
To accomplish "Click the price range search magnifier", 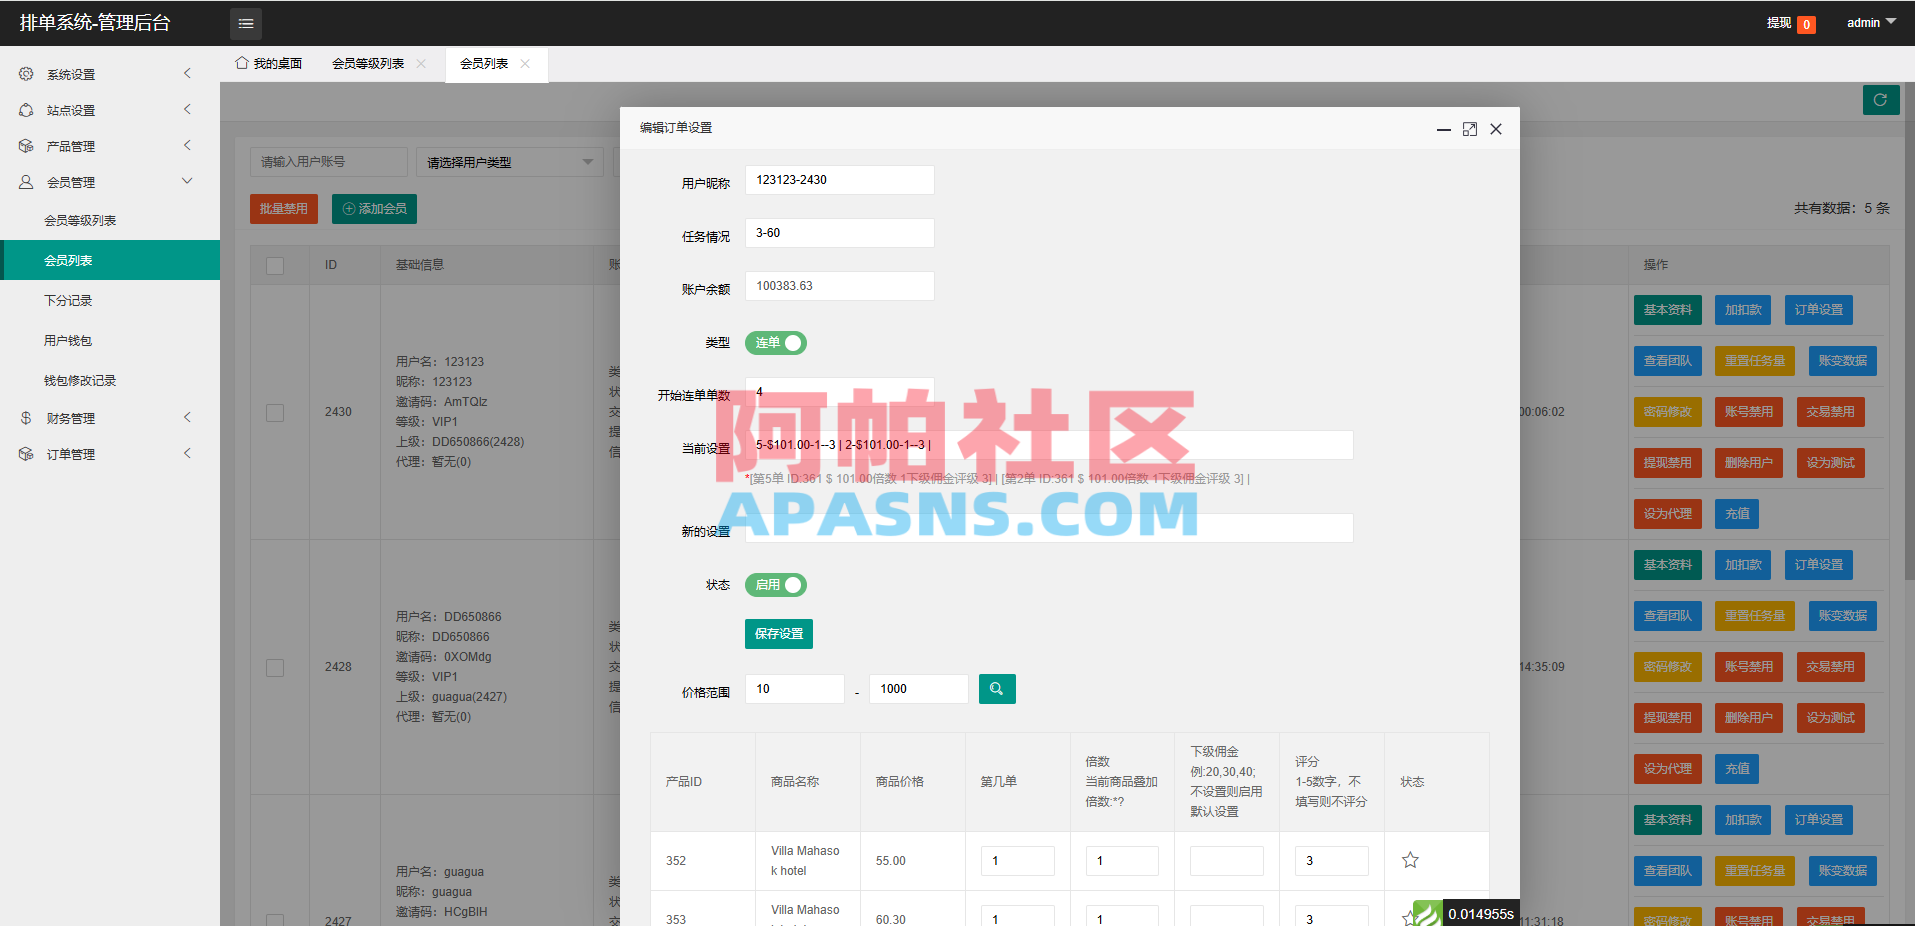I will 996,688.
